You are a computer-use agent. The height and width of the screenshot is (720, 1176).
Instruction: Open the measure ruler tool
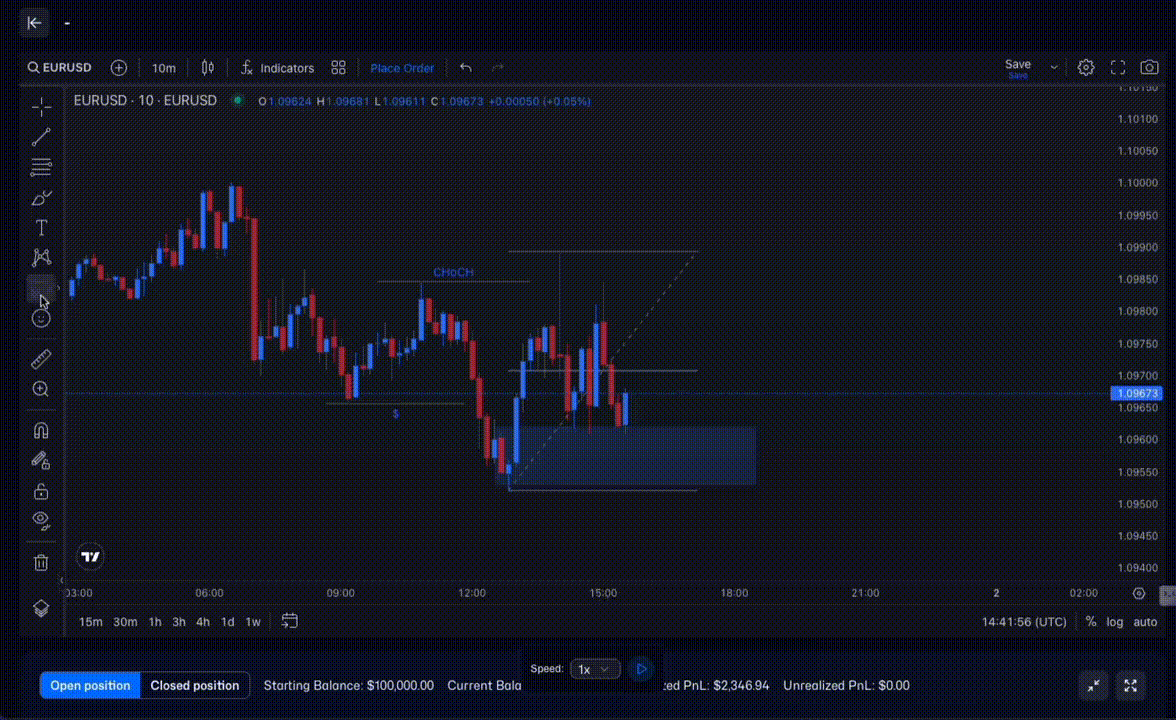41,359
